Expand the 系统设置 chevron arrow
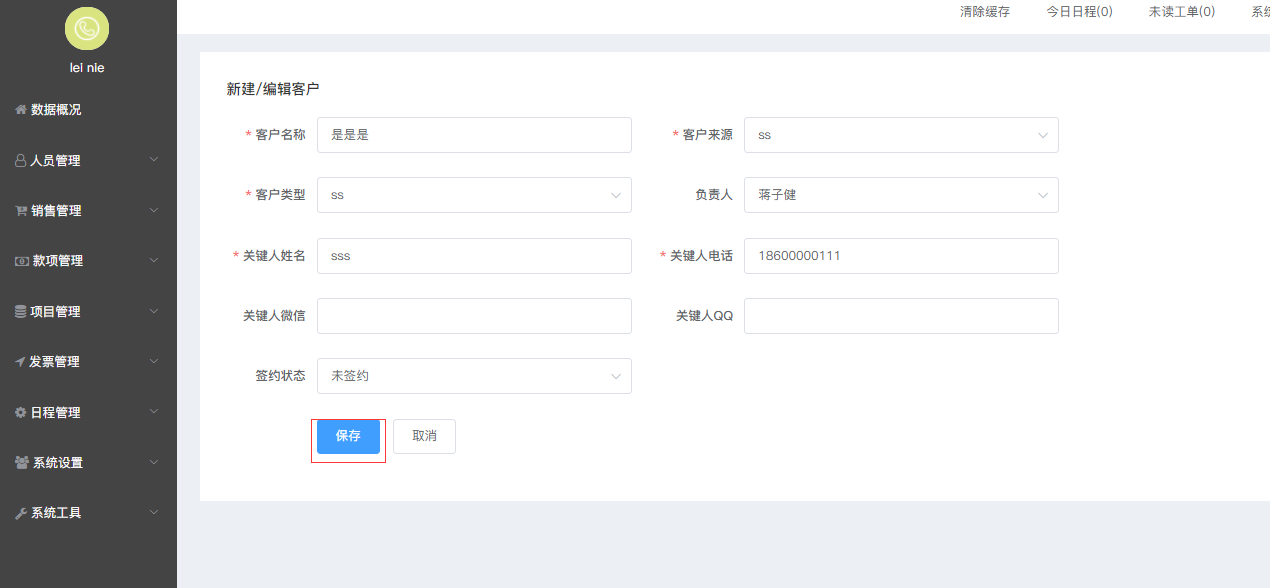Image resolution: width=1270 pixels, height=588 pixels. [154, 462]
